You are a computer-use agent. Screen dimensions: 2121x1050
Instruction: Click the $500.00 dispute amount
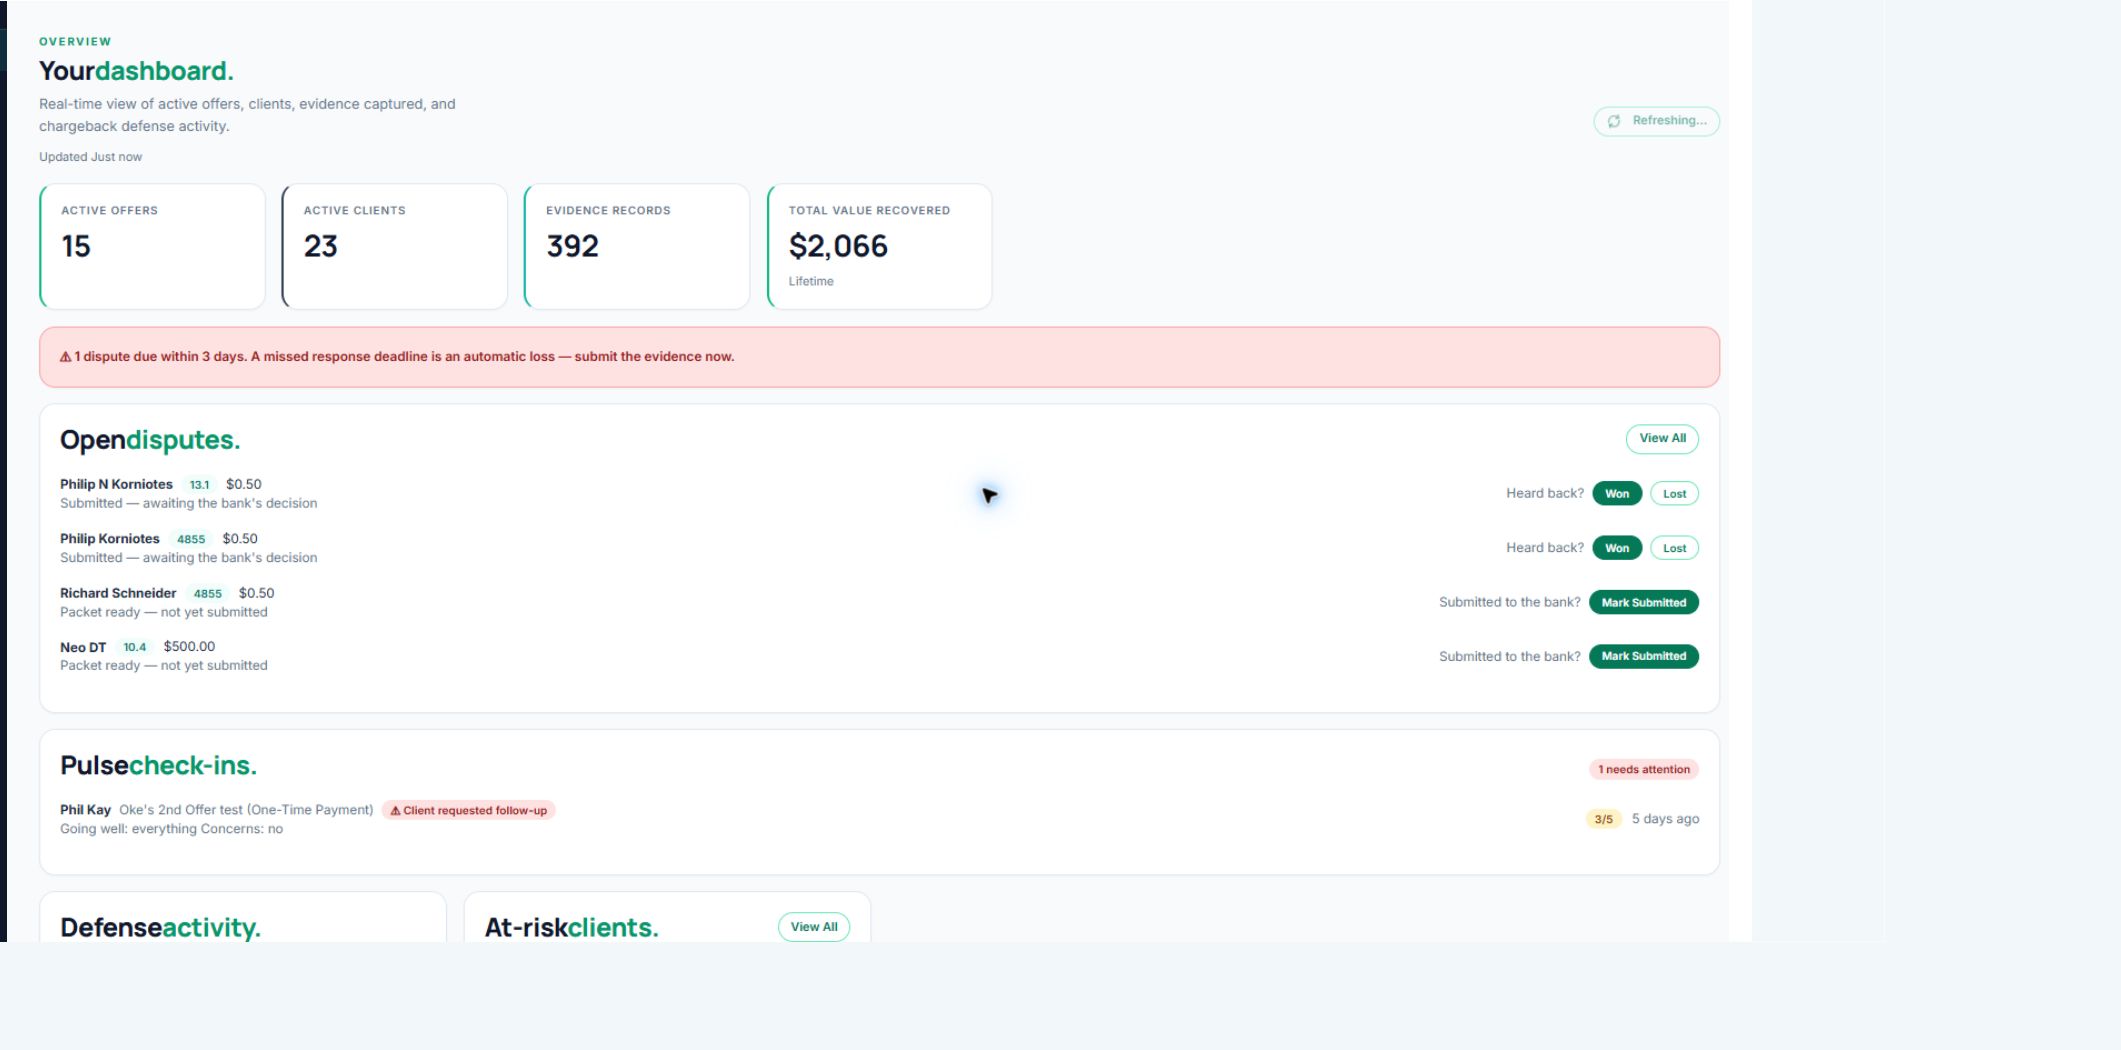click(x=189, y=647)
